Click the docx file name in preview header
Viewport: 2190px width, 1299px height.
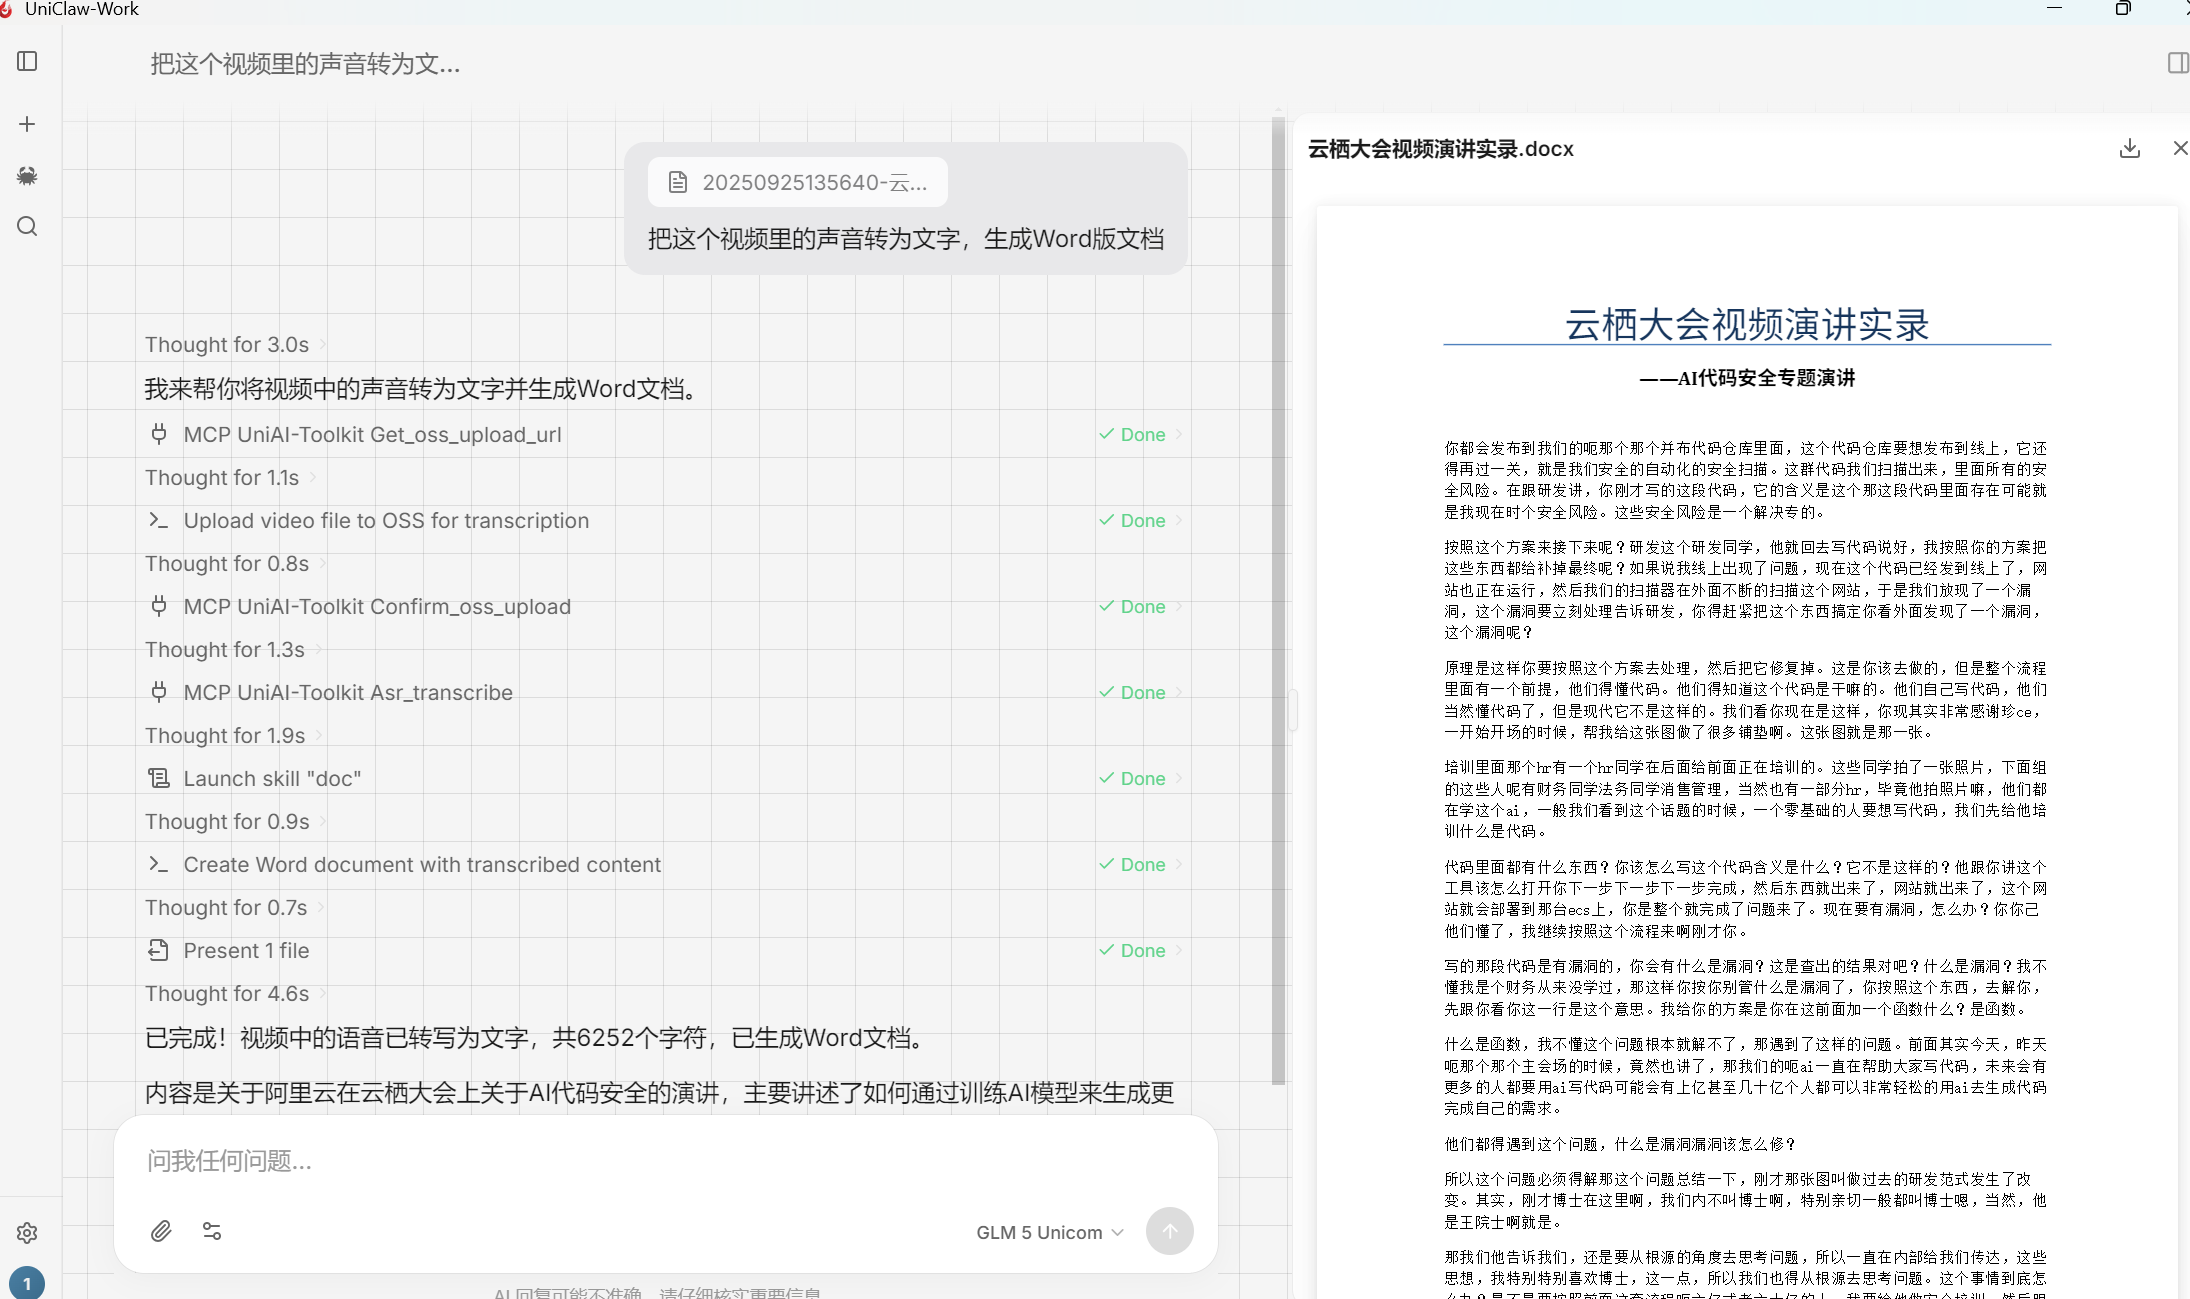1441,149
